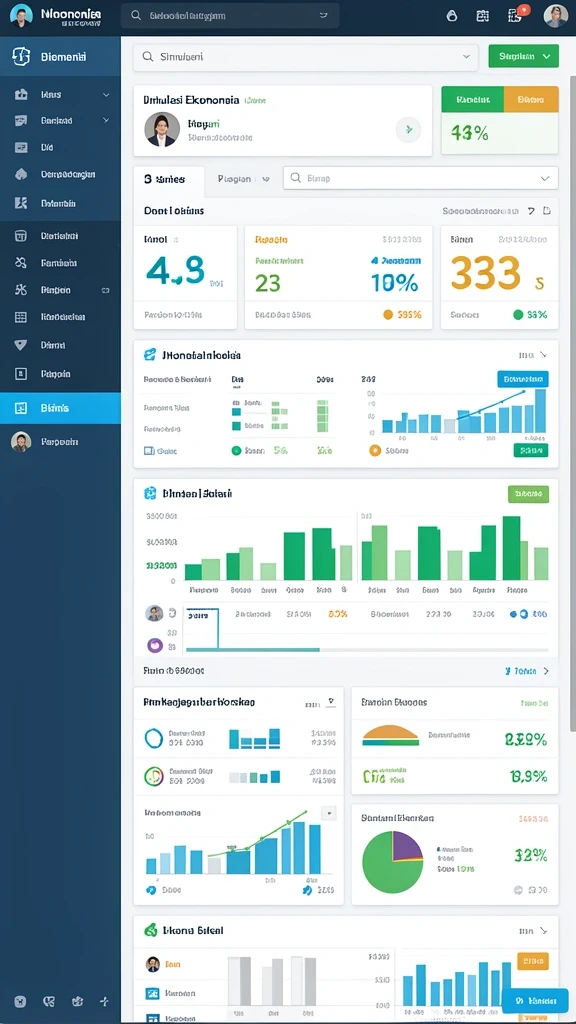The height and width of the screenshot is (1024, 576).
Task: Open the calendar icon in the top bar
Action: pyautogui.click(x=483, y=16)
